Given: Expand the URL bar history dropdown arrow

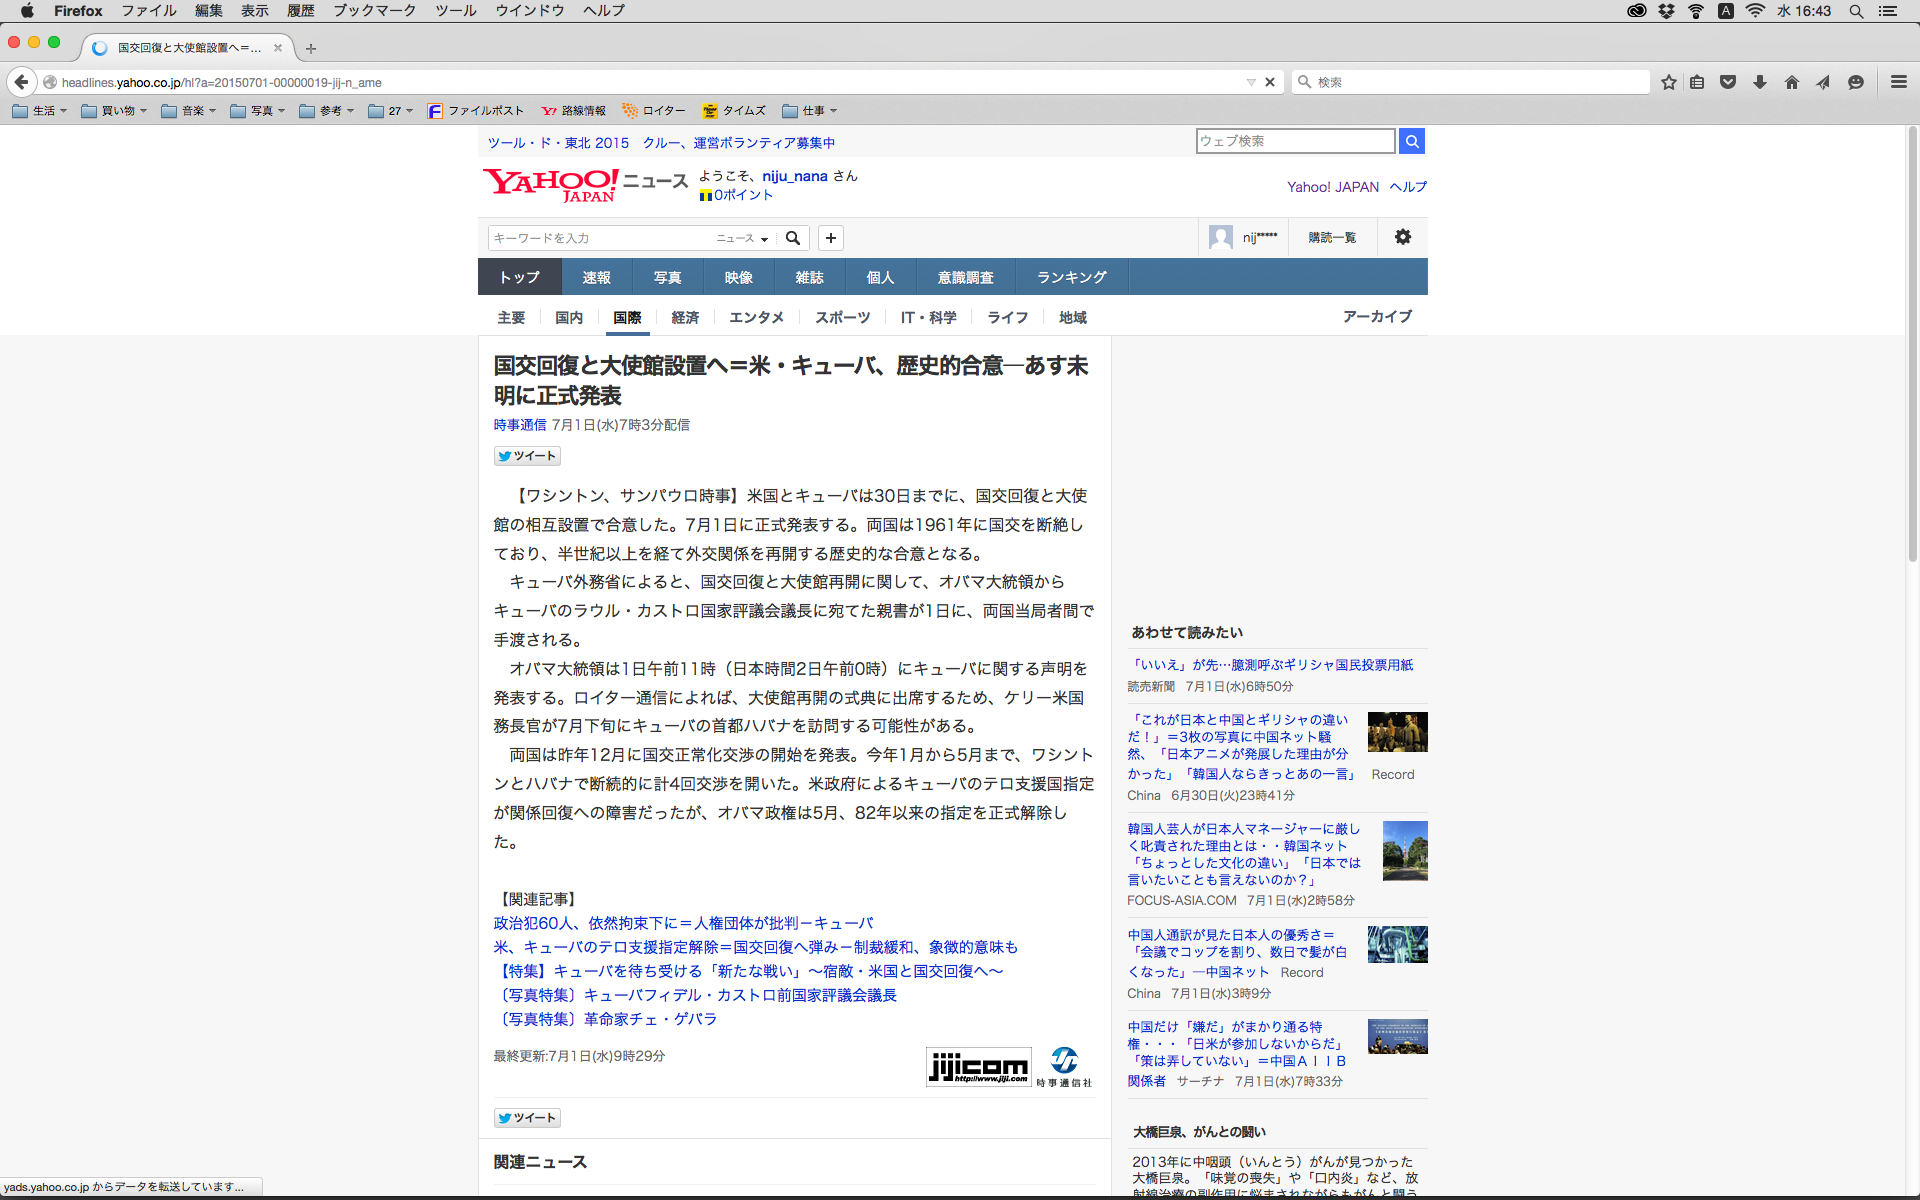Looking at the screenshot, I should click(x=1250, y=82).
